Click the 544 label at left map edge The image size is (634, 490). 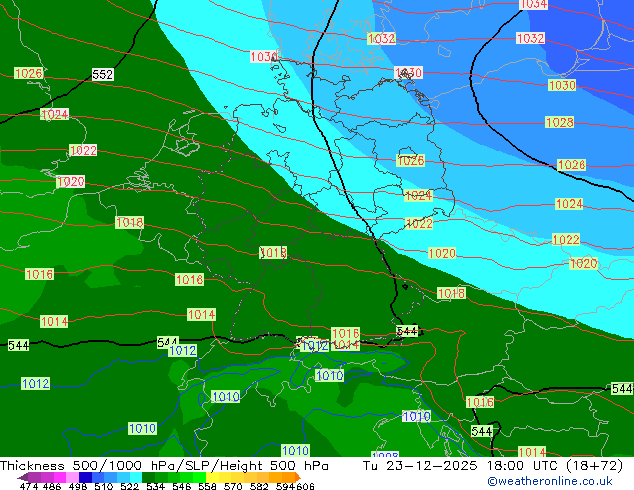(18, 345)
